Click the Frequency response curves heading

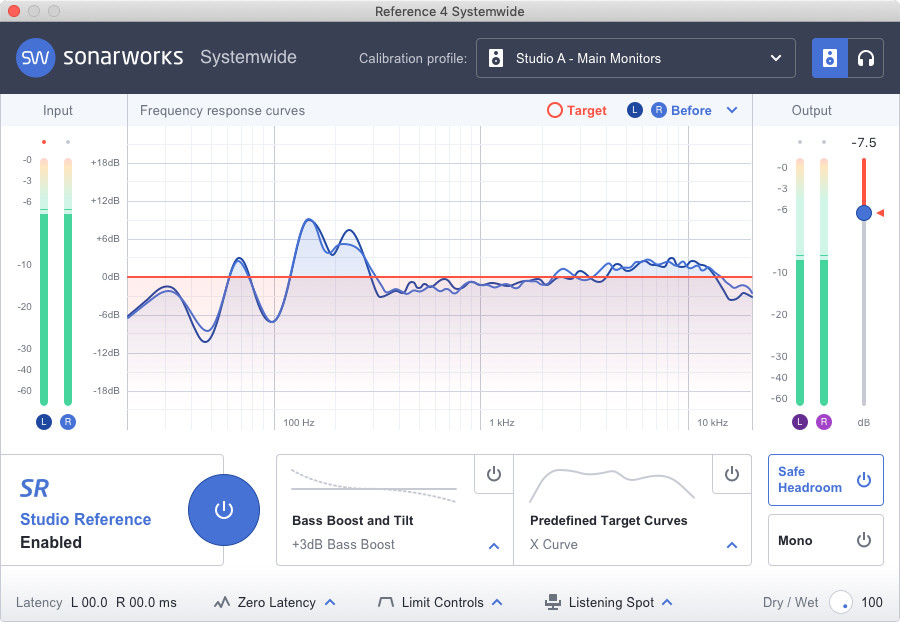click(222, 111)
